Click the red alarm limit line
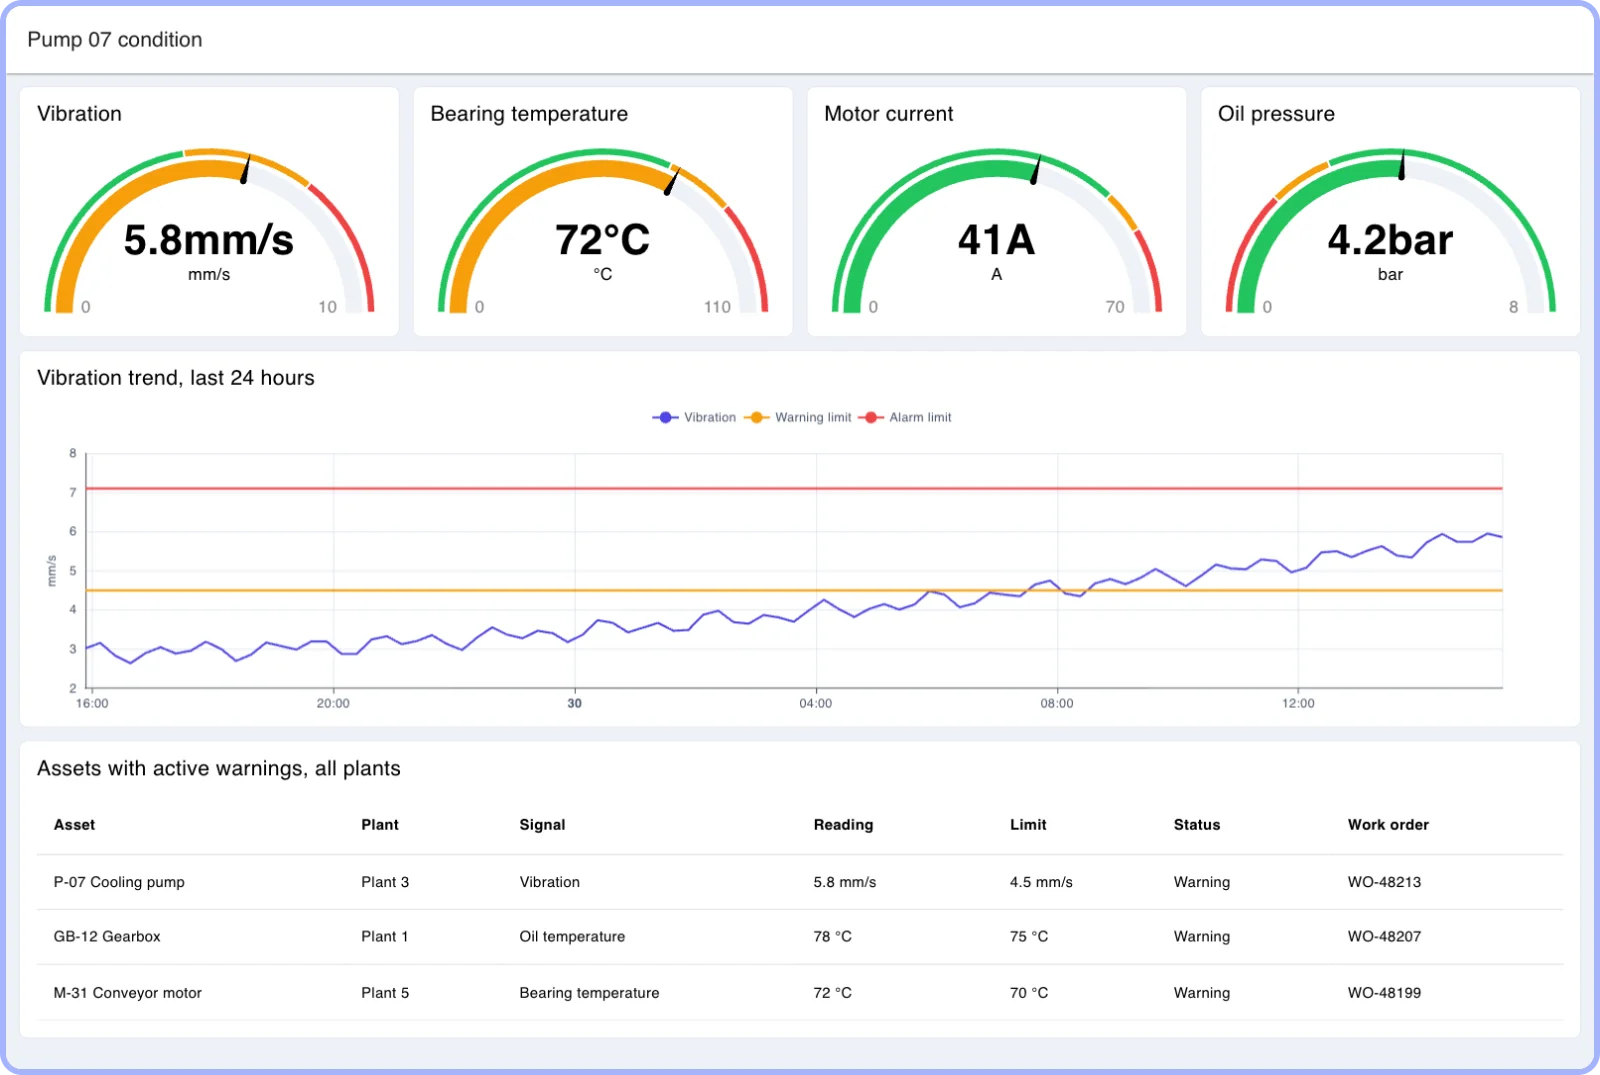This screenshot has width=1600, height=1075. pyautogui.click(x=794, y=489)
